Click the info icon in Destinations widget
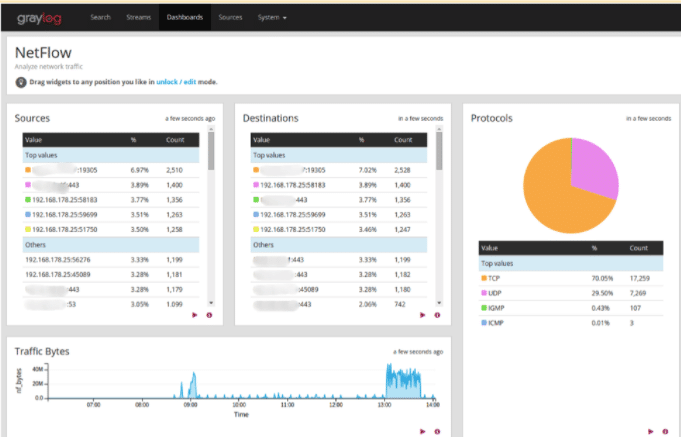 point(437,315)
